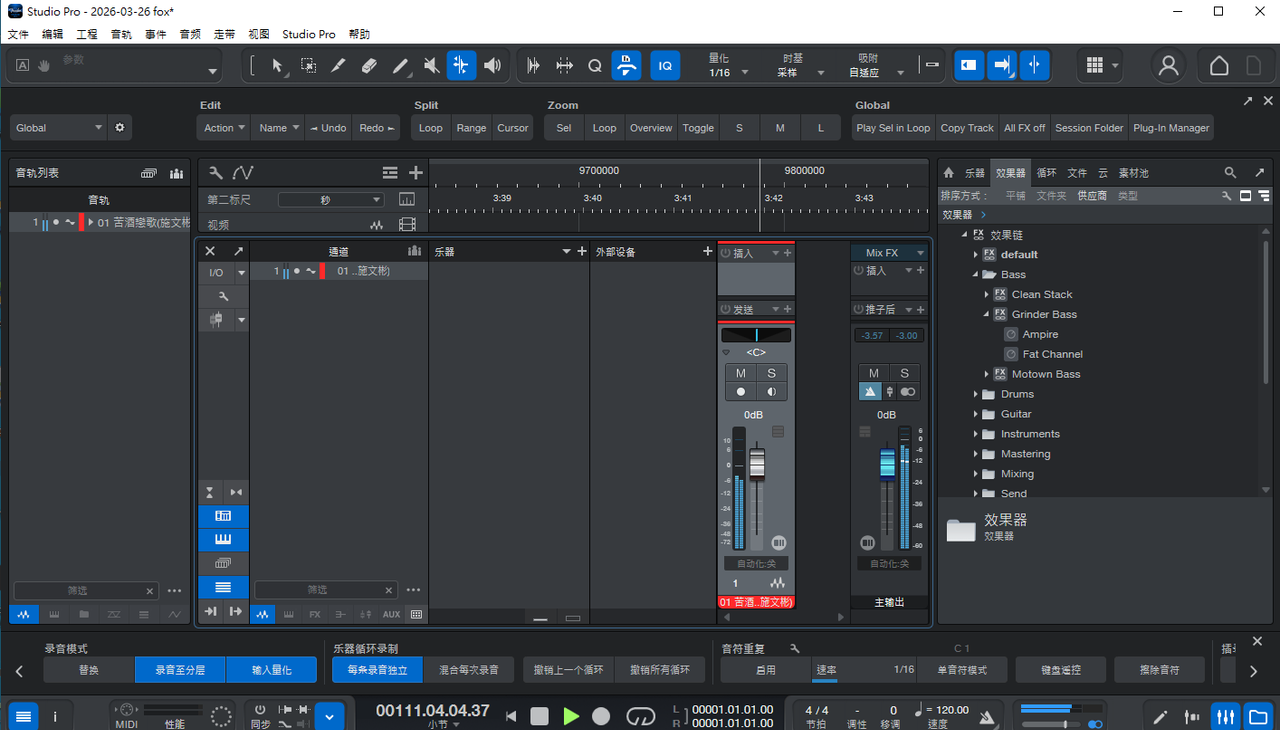
Task: Collapse the Grinder Bass effect chain
Action: tap(987, 314)
